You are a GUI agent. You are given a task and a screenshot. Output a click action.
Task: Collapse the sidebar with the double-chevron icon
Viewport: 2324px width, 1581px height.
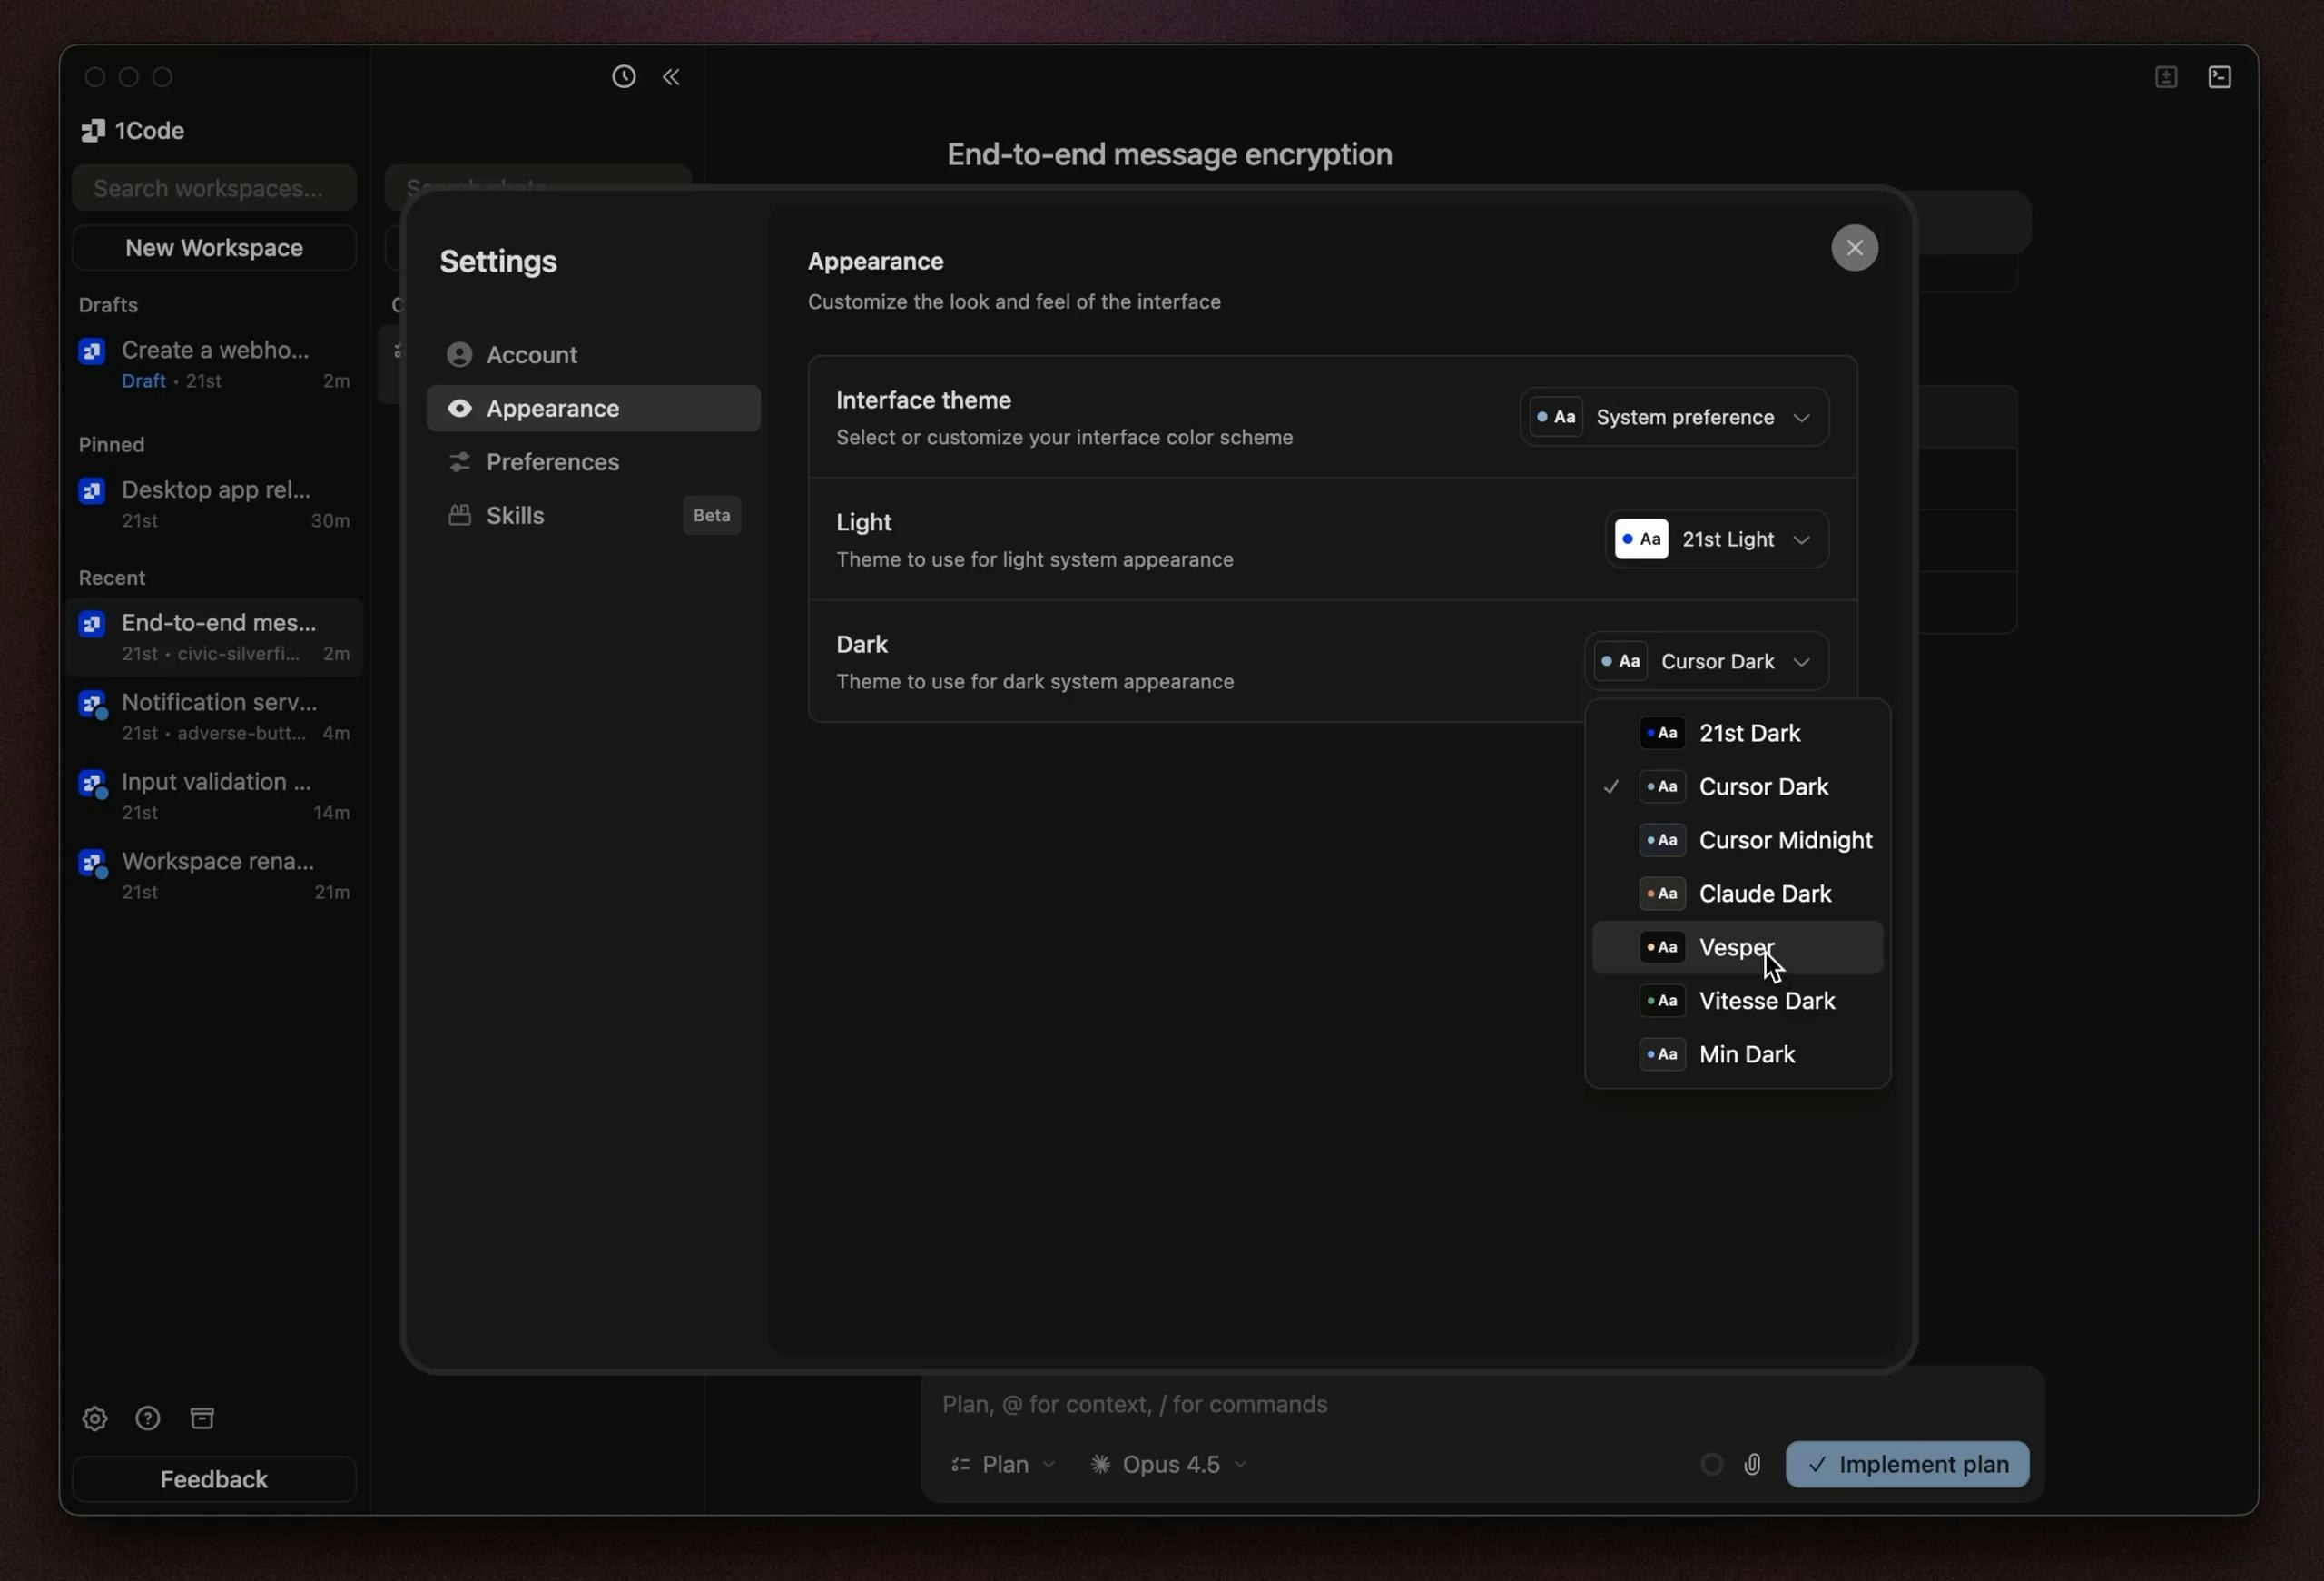point(671,77)
